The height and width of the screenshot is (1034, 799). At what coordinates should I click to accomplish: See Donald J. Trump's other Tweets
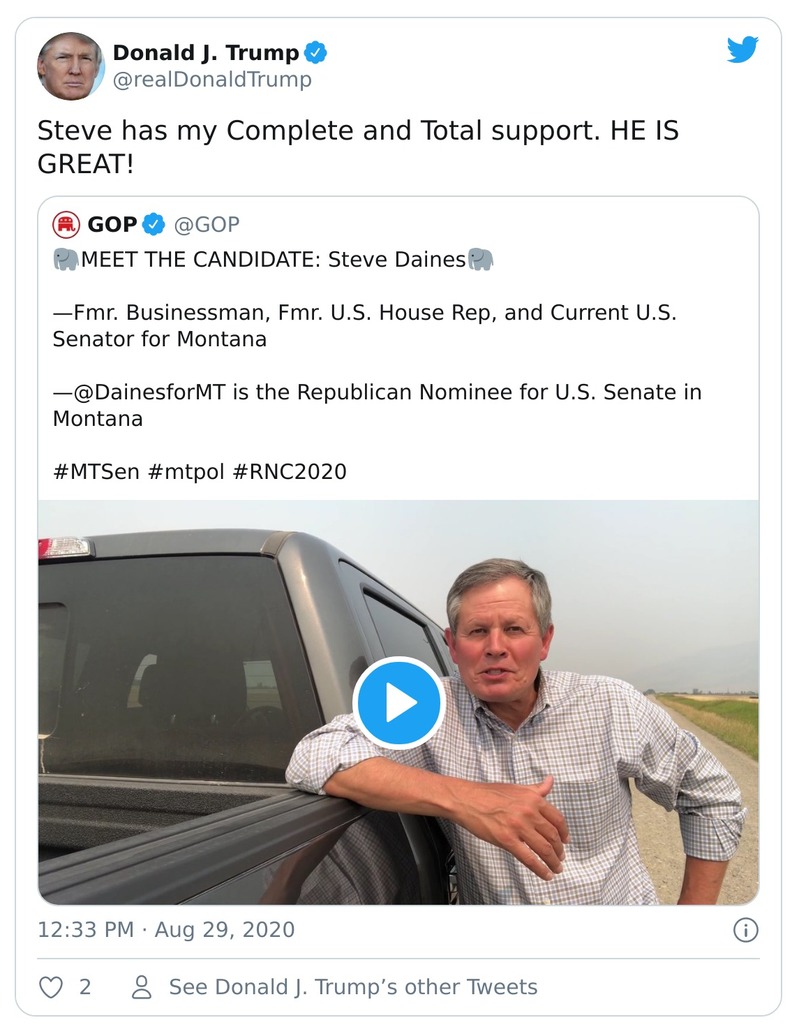point(353,987)
